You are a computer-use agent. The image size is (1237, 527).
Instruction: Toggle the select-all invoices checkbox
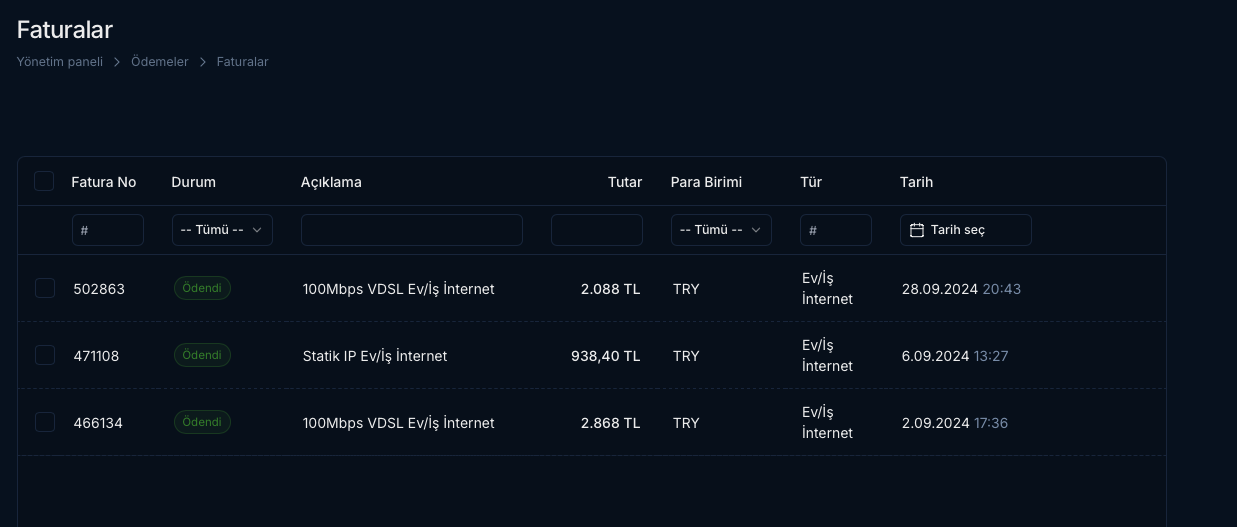tap(44, 181)
